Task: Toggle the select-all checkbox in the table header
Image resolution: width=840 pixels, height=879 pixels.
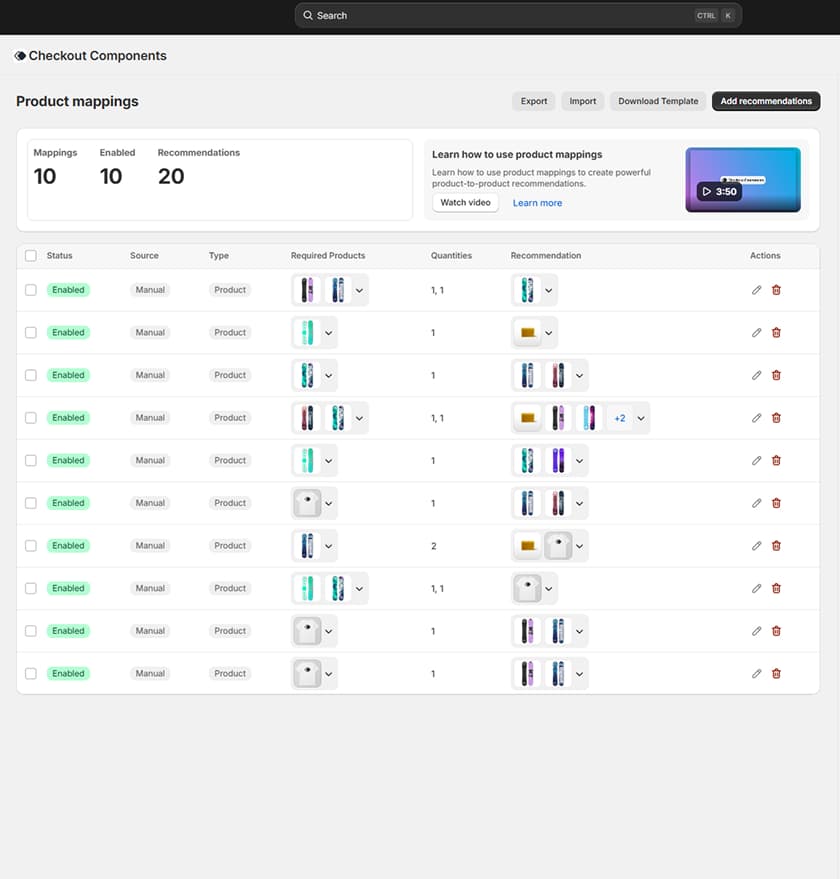Action: point(31,255)
